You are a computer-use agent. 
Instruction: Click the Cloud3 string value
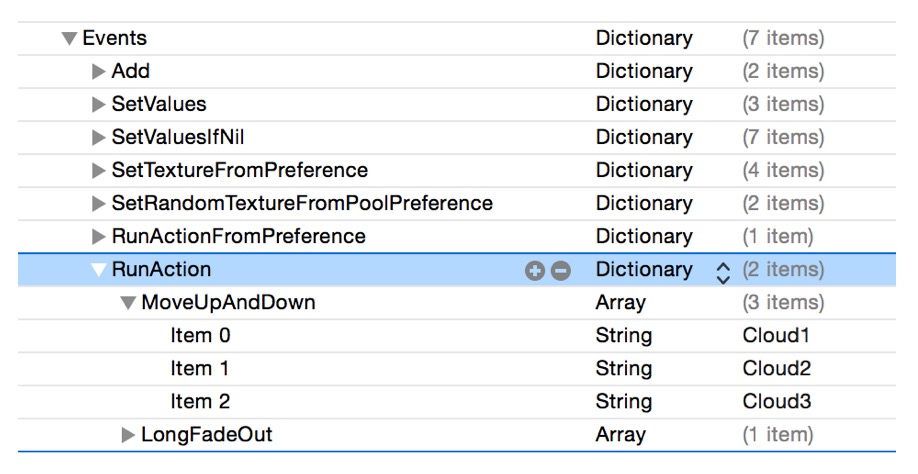(x=776, y=402)
